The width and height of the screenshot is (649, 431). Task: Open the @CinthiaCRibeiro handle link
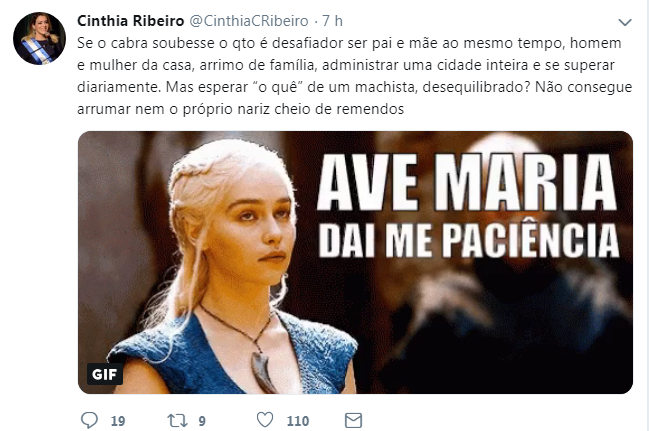(x=249, y=21)
